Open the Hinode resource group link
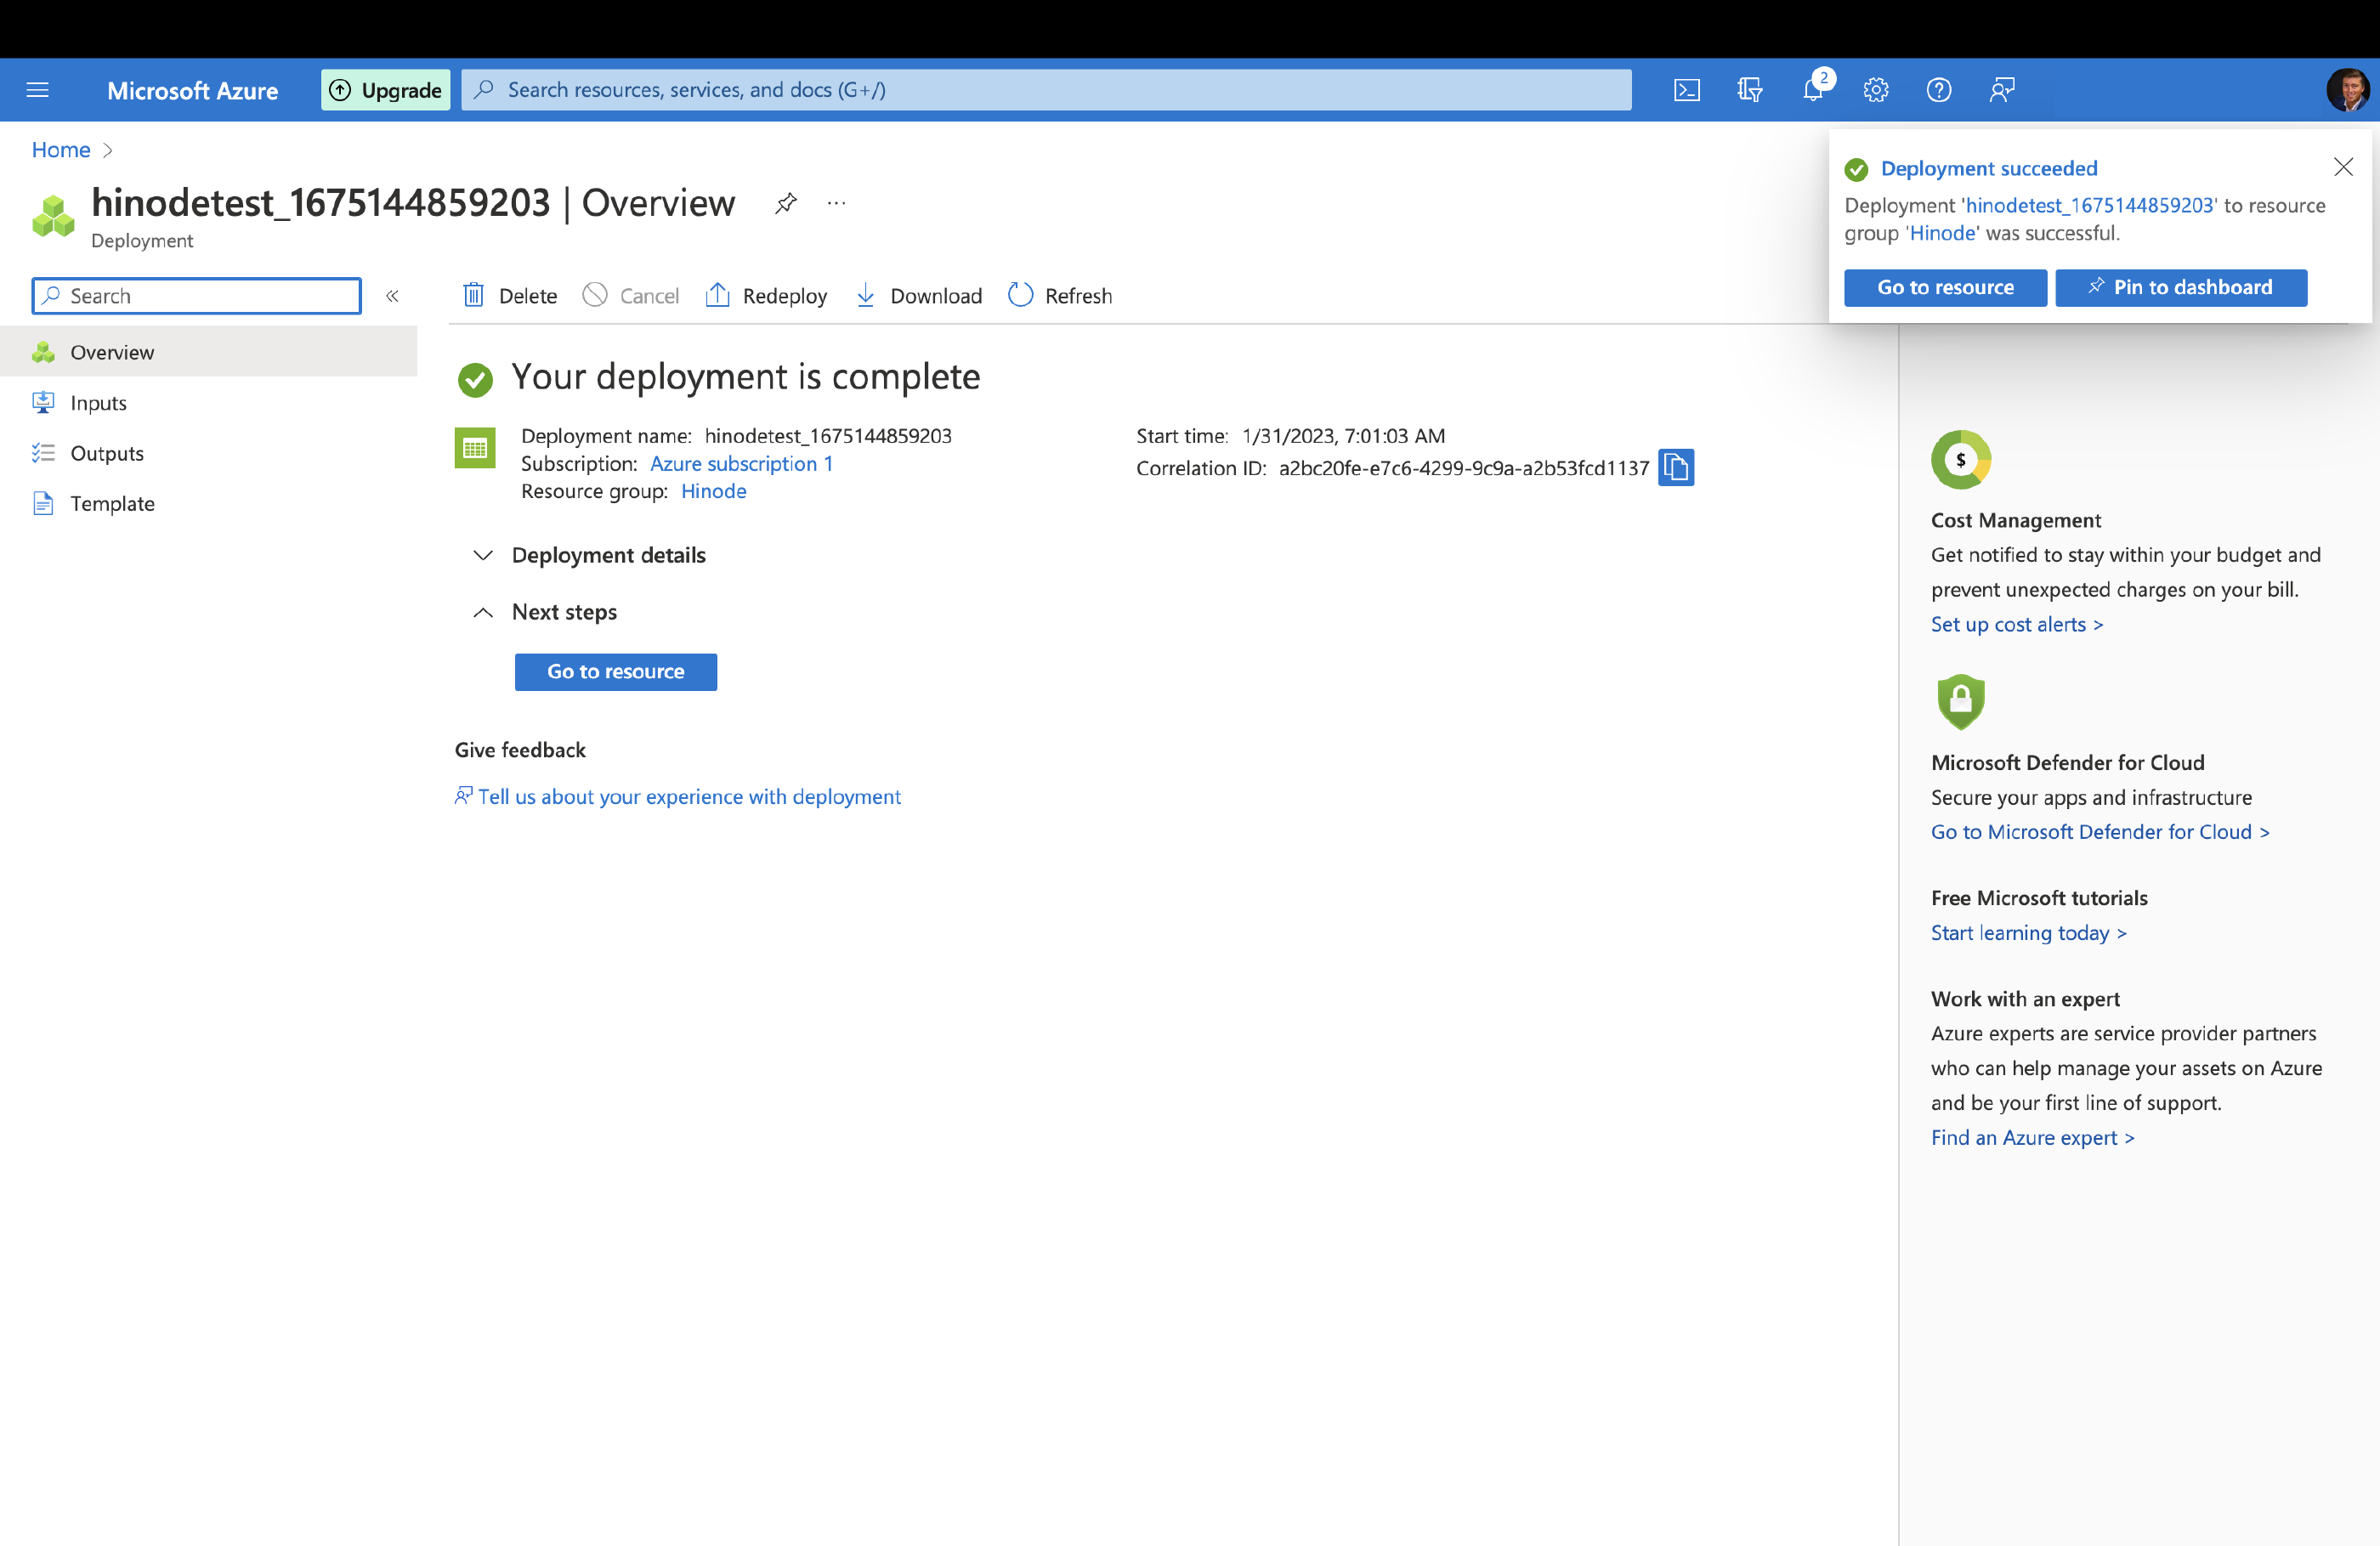 coord(713,491)
